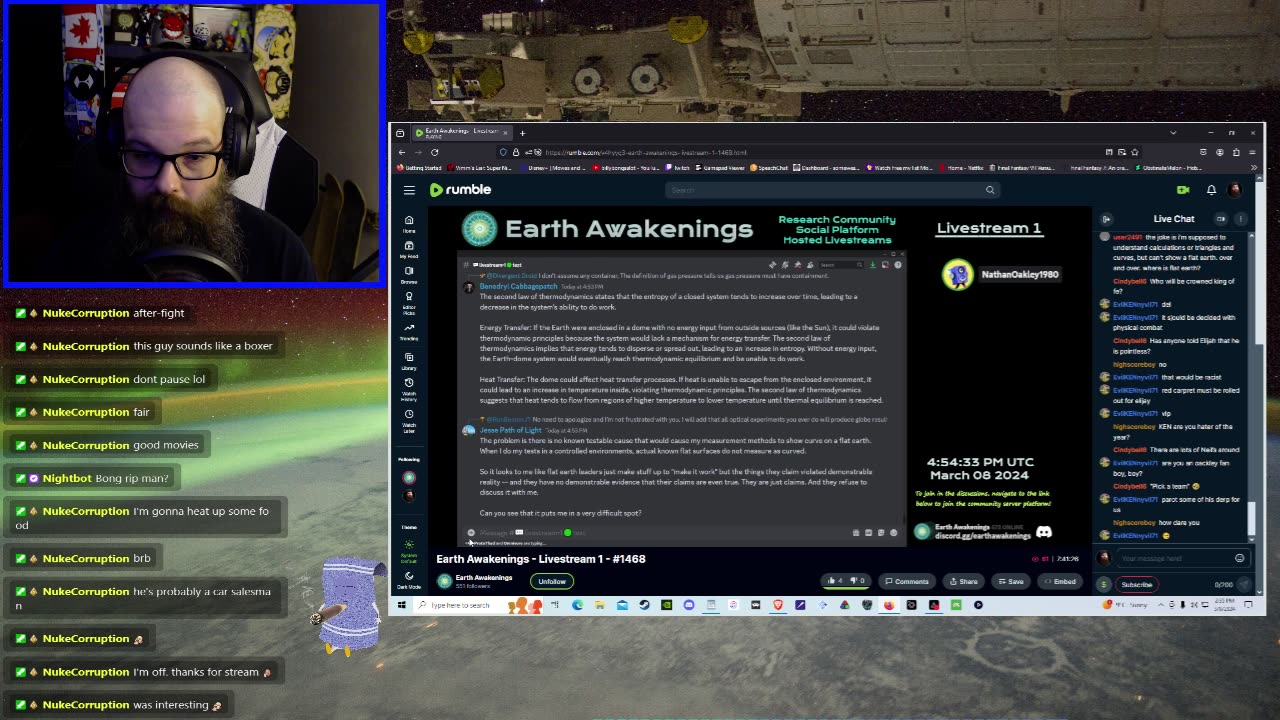Click the video player area
1280x720 pixels.
(760, 376)
